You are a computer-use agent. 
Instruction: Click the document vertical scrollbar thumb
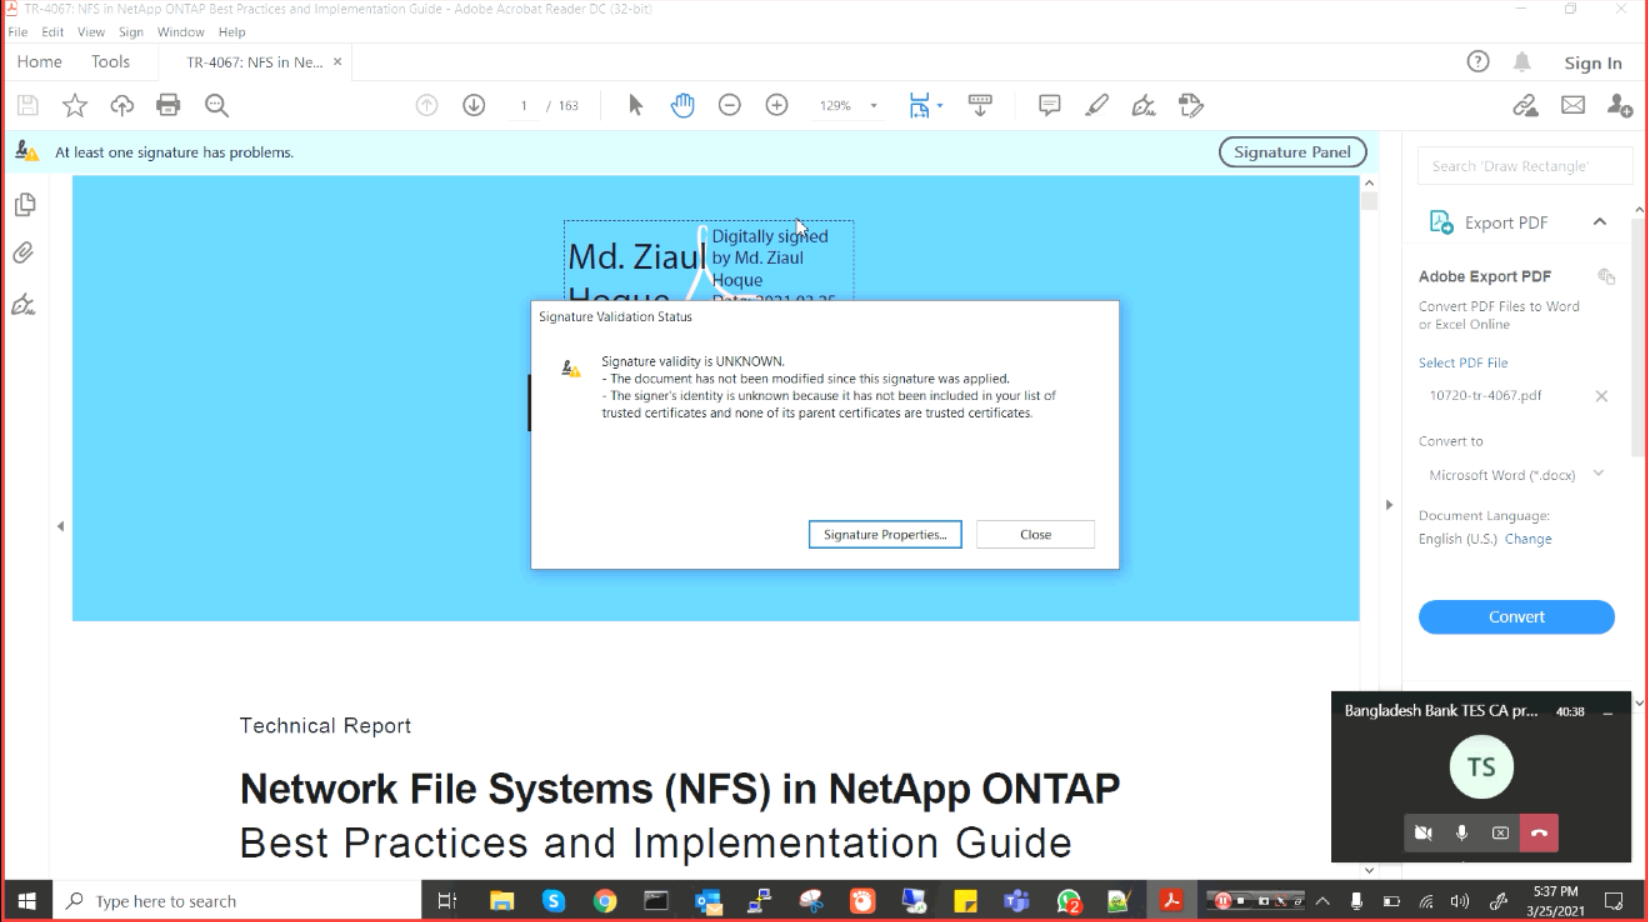point(1369,200)
